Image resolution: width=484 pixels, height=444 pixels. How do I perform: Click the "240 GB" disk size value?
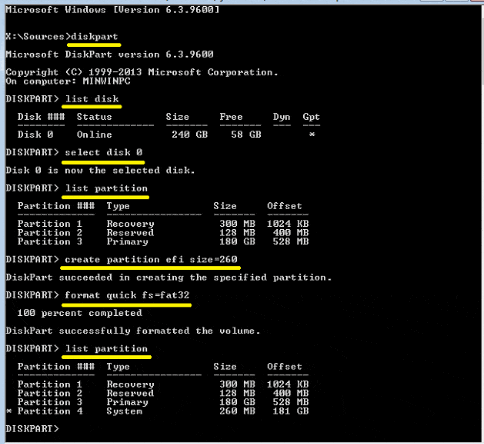(x=190, y=135)
